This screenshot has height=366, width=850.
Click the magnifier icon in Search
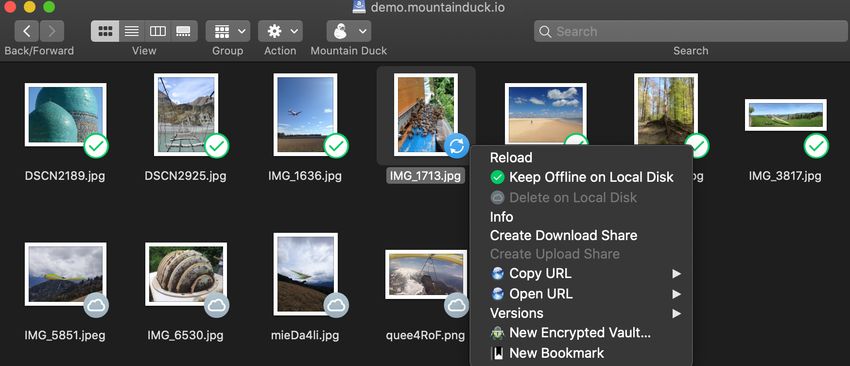point(545,31)
